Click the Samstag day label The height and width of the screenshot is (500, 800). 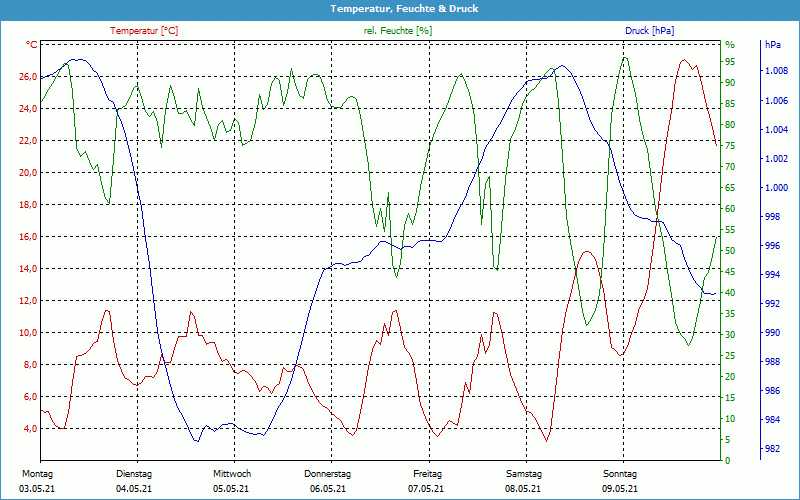[524, 474]
